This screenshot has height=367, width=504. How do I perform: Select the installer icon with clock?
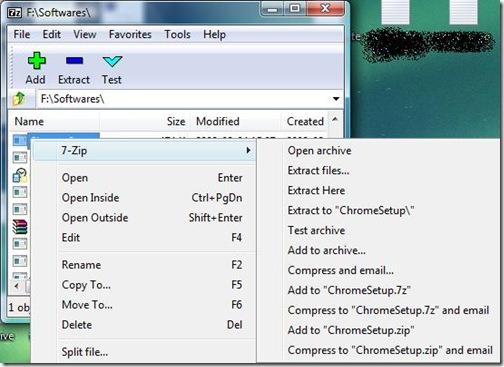pyautogui.click(x=20, y=175)
